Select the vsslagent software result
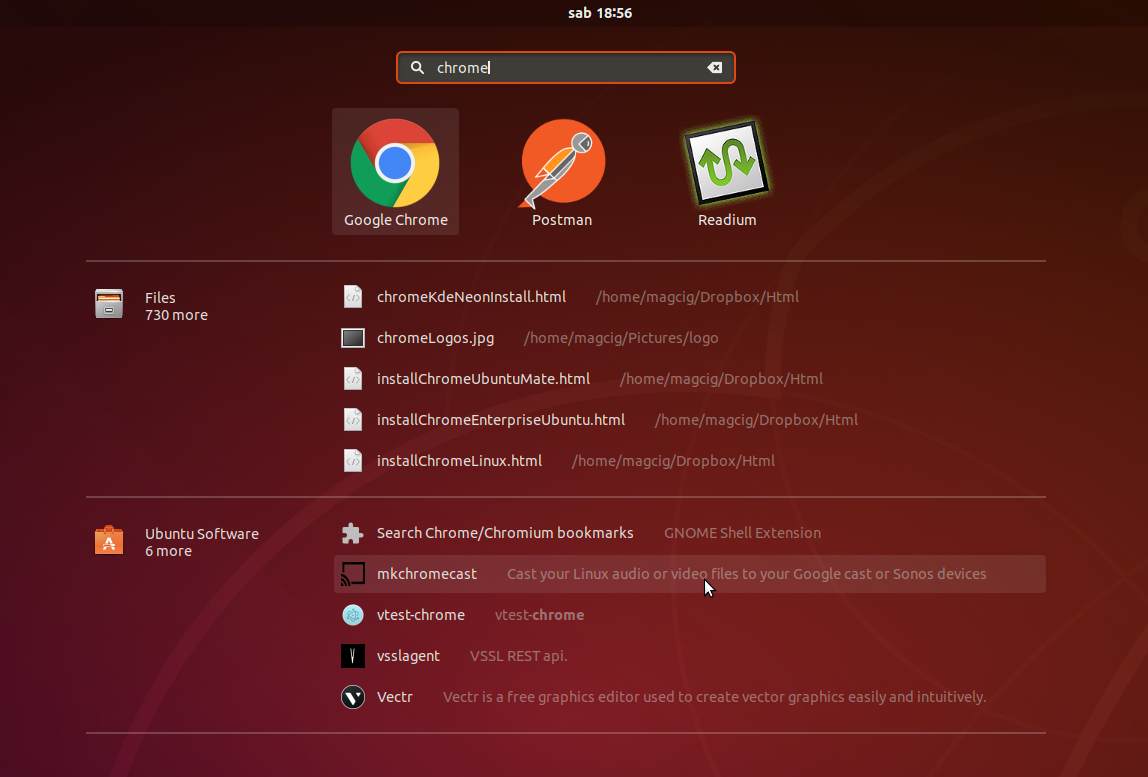Image resolution: width=1148 pixels, height=777 pixels. pyautogui.click(x=690, y=656)
